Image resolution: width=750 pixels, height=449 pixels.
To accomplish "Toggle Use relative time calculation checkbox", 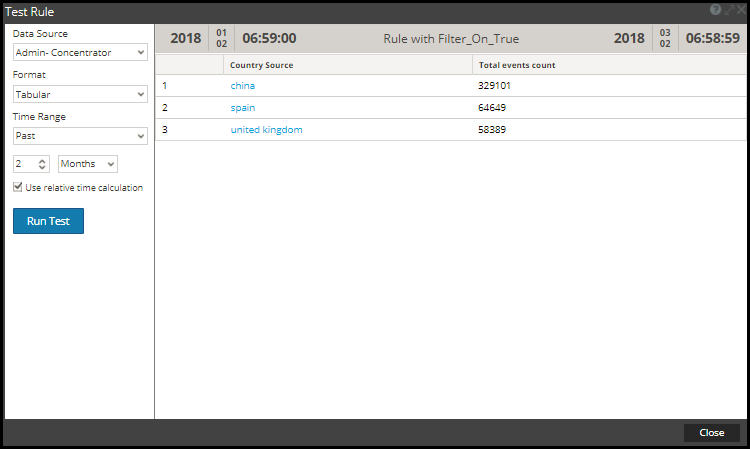I will [18, 187].
